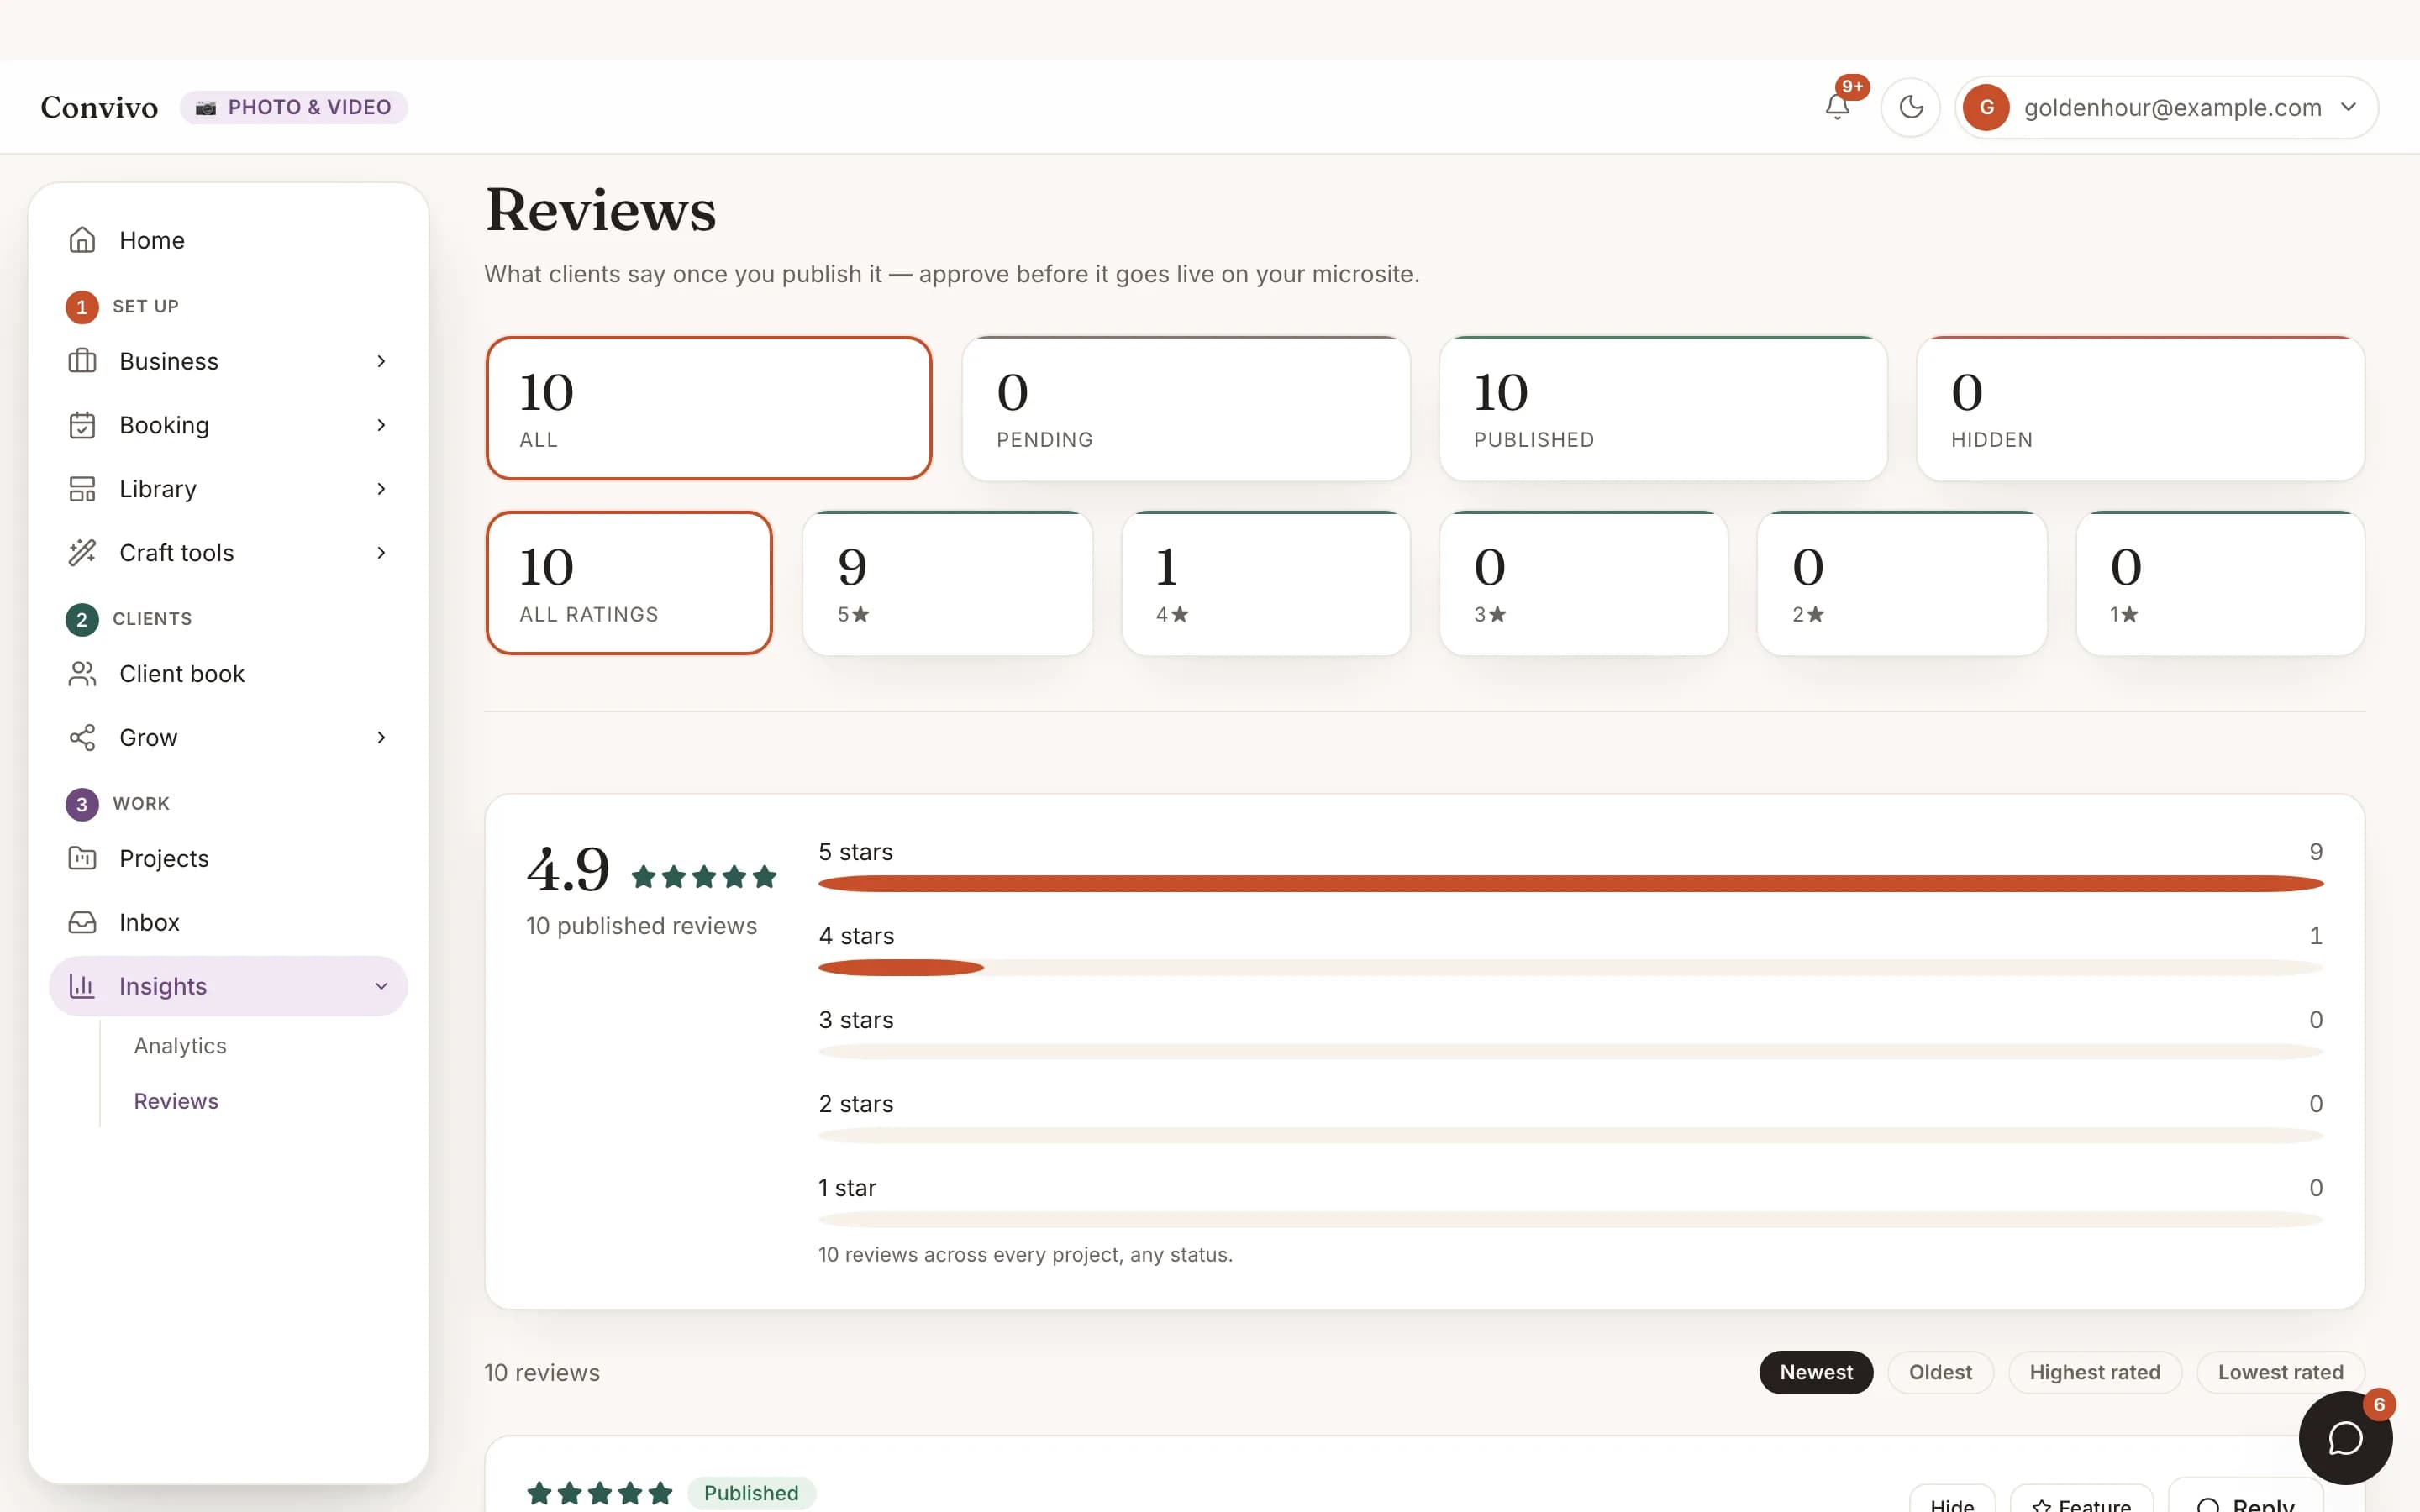
Task: Open Client book in sidebar
Action: 228,674
